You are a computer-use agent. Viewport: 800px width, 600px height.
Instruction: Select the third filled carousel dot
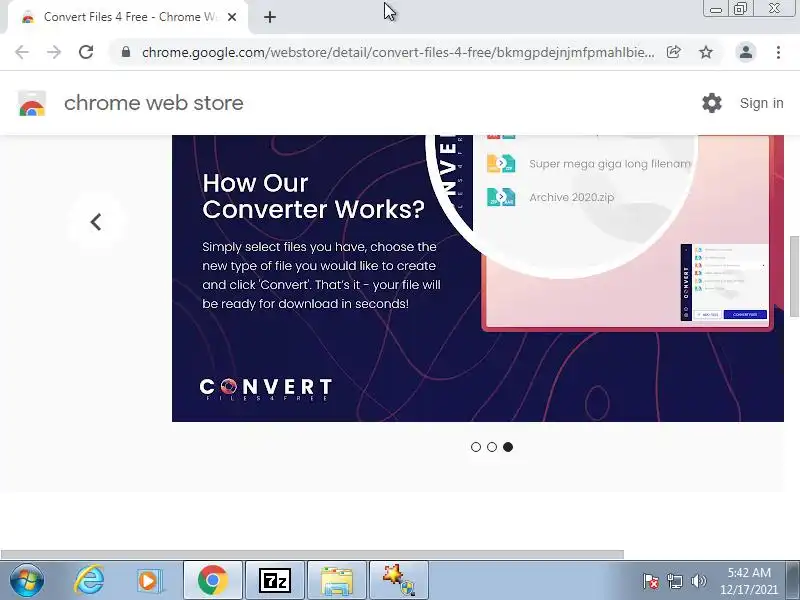(x=508, y=447)
